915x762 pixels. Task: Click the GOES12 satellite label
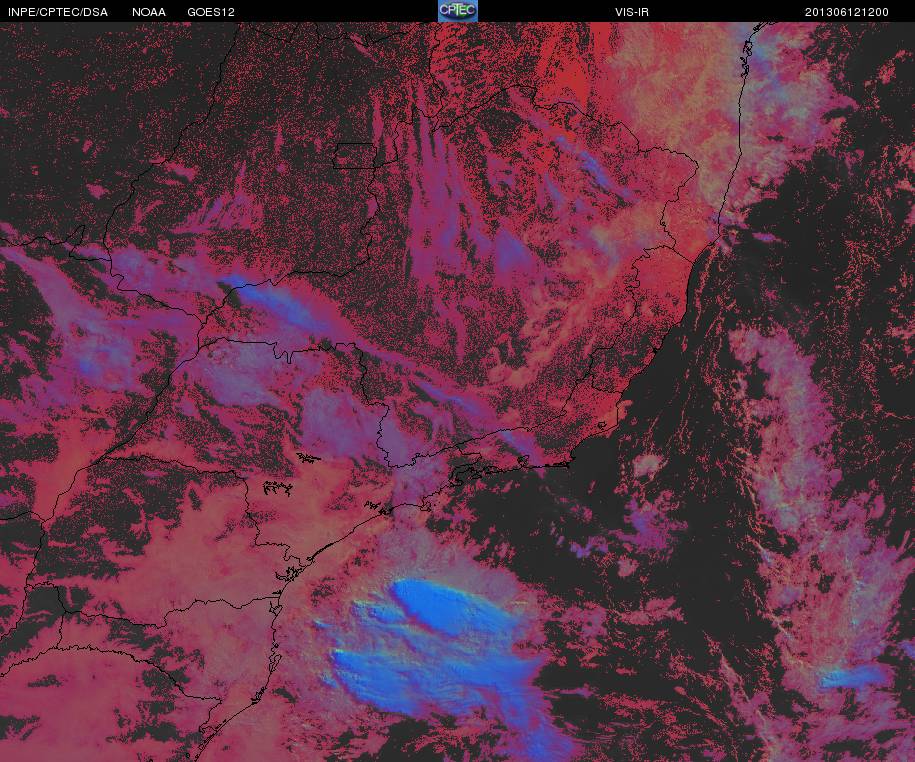pyautogui.click(x=211, y=12)
